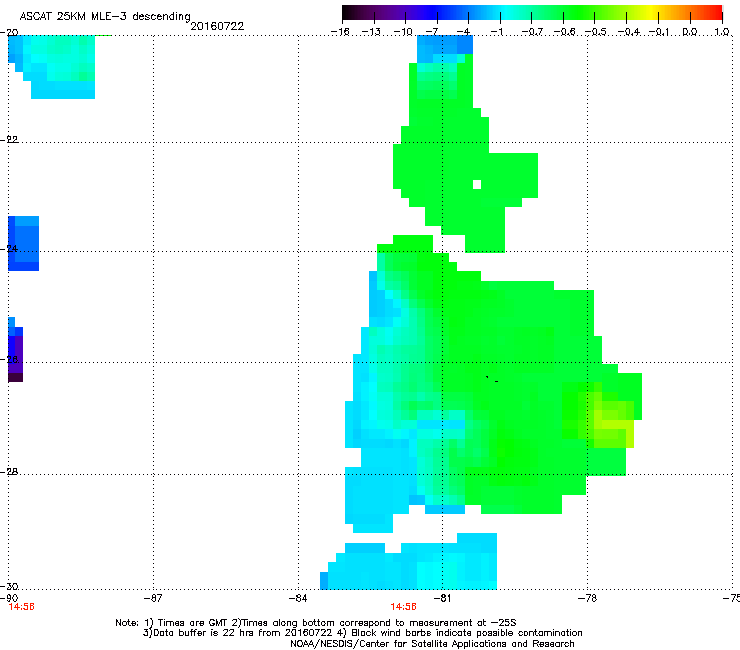Click the '-30' latitude axis label
The image size is (740, 650).
click(x=9, y=586)
